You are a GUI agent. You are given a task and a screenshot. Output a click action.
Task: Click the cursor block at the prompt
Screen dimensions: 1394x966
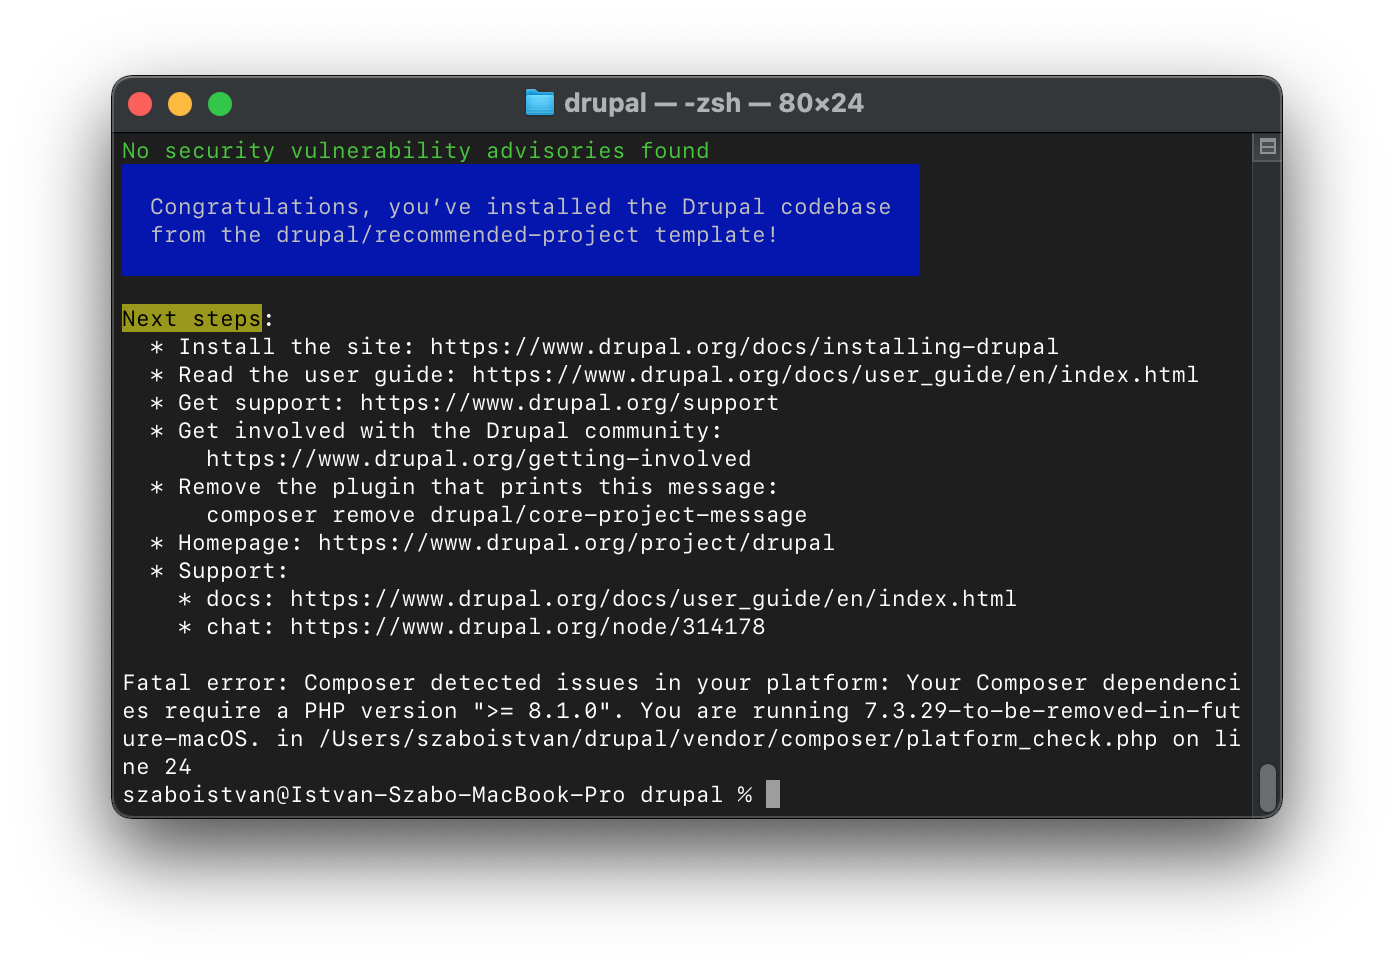coord(773,795)
